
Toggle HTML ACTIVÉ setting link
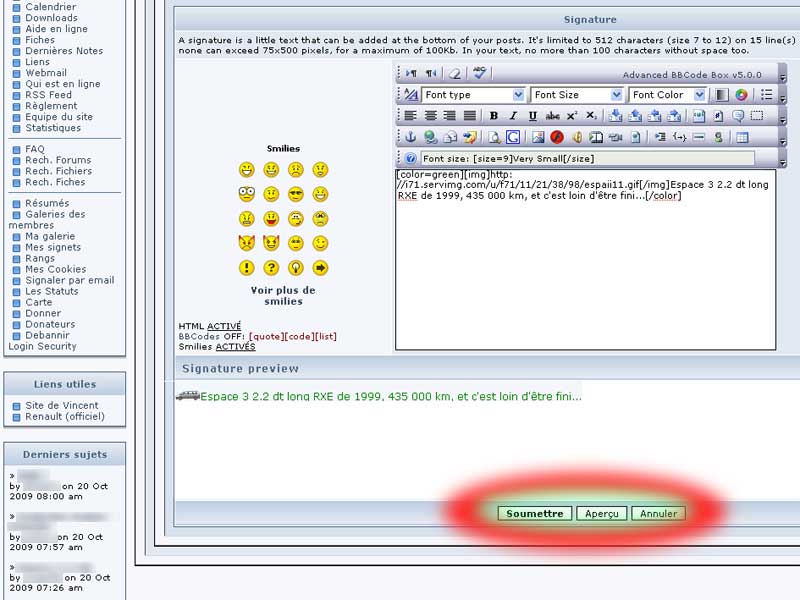(224, 326)
